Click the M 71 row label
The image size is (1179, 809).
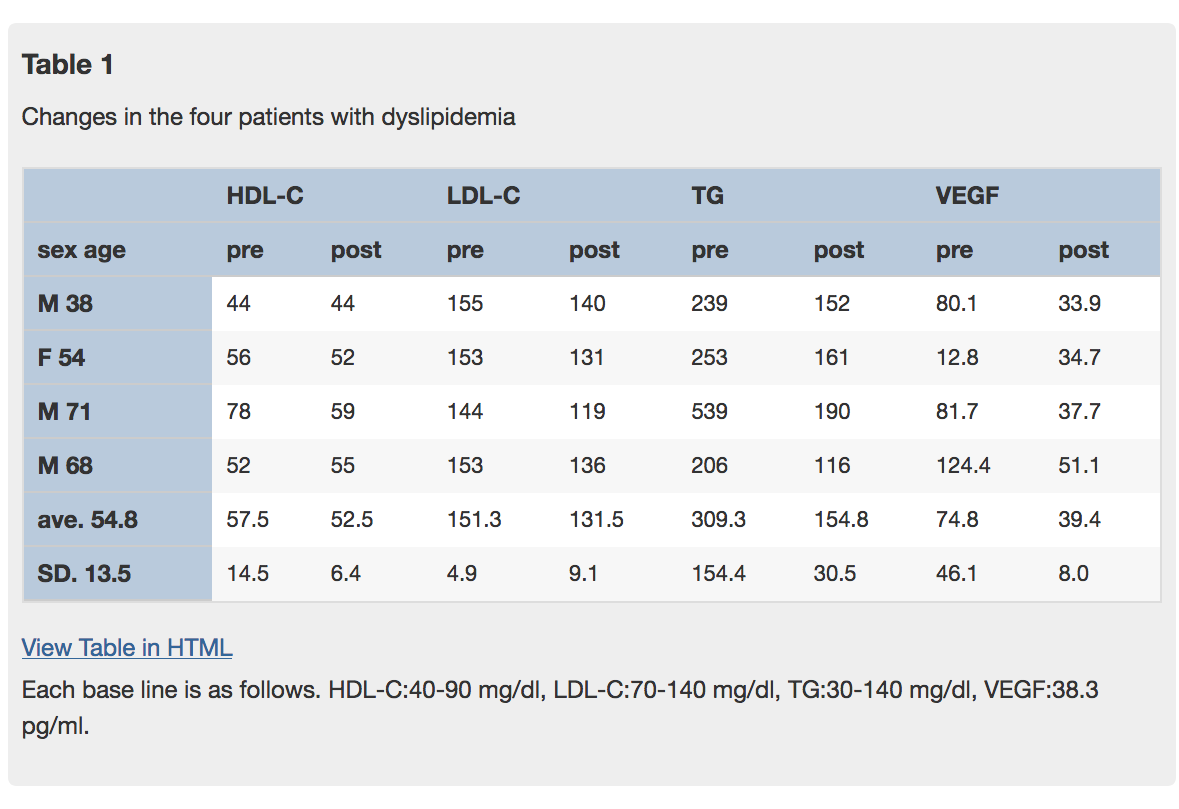pos(65,412)
